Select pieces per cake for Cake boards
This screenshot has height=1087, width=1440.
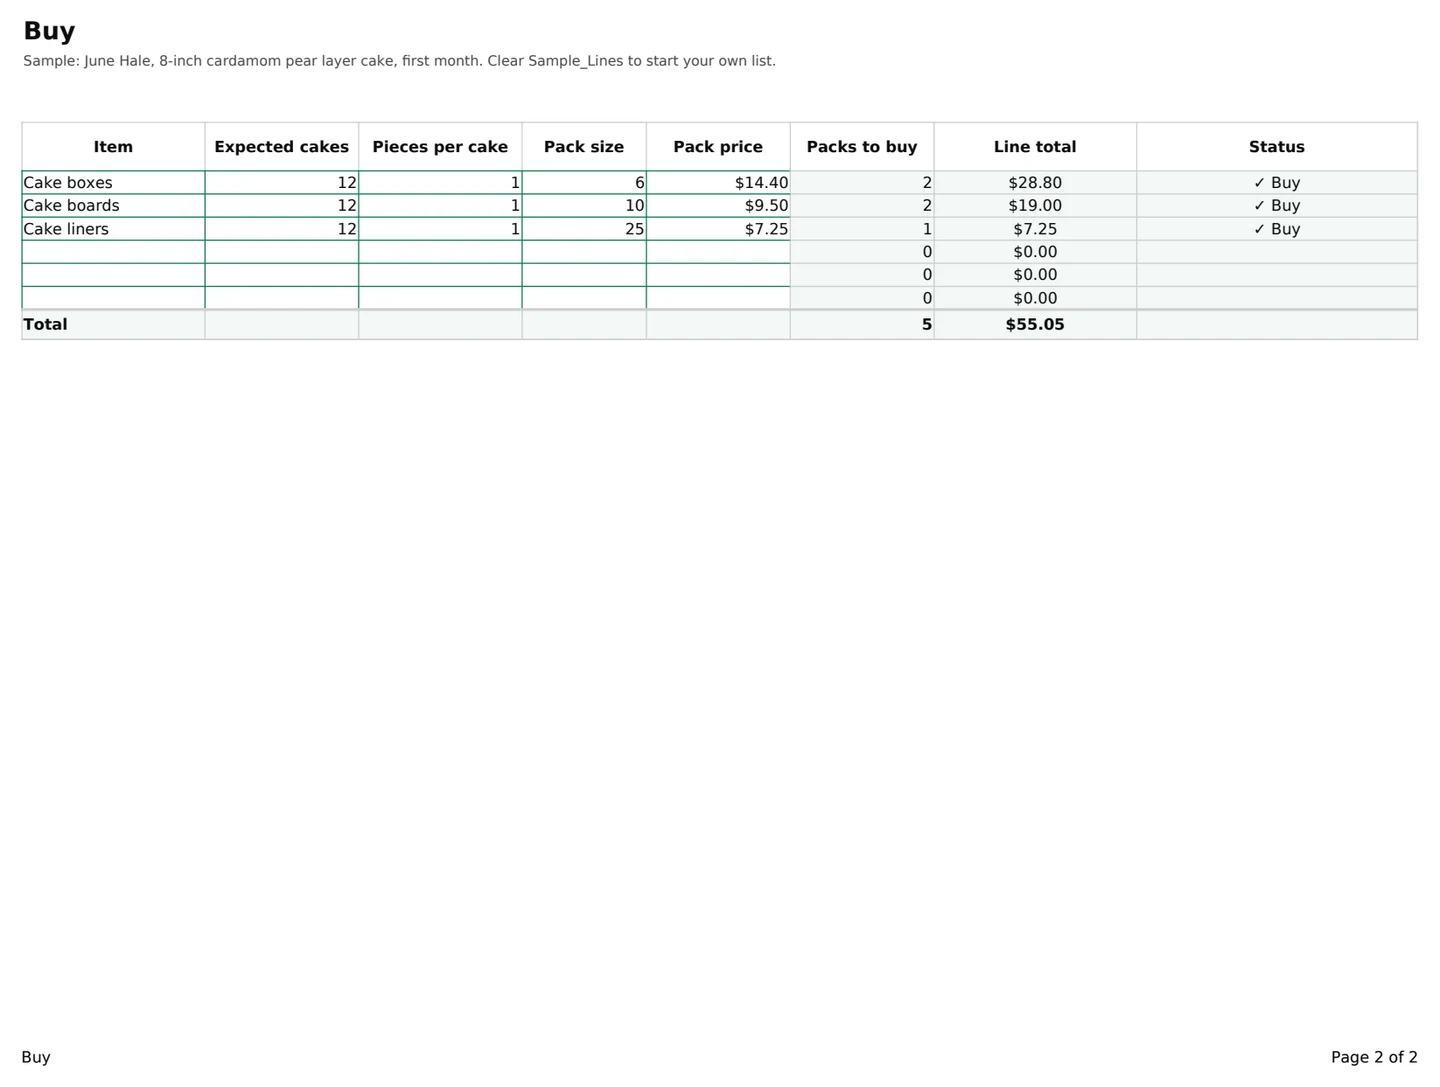(x=440, y=206)
